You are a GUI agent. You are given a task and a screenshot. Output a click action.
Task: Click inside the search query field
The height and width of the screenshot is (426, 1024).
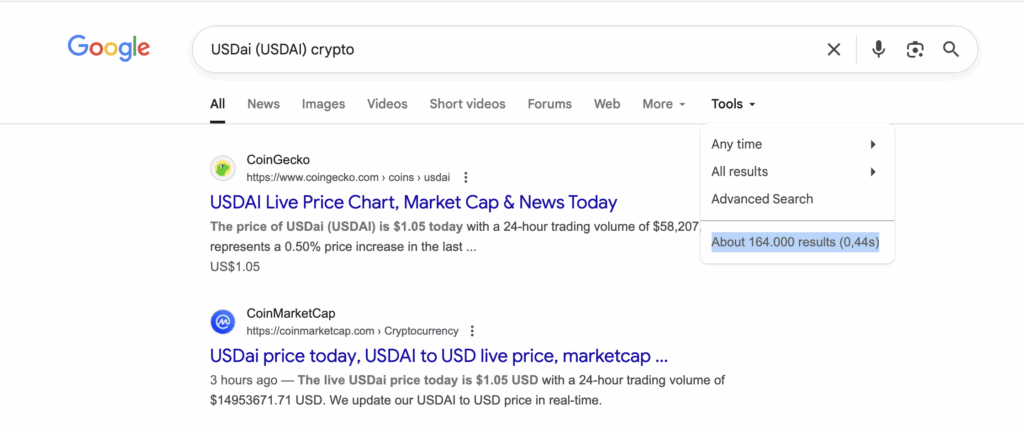coord(500,49)
